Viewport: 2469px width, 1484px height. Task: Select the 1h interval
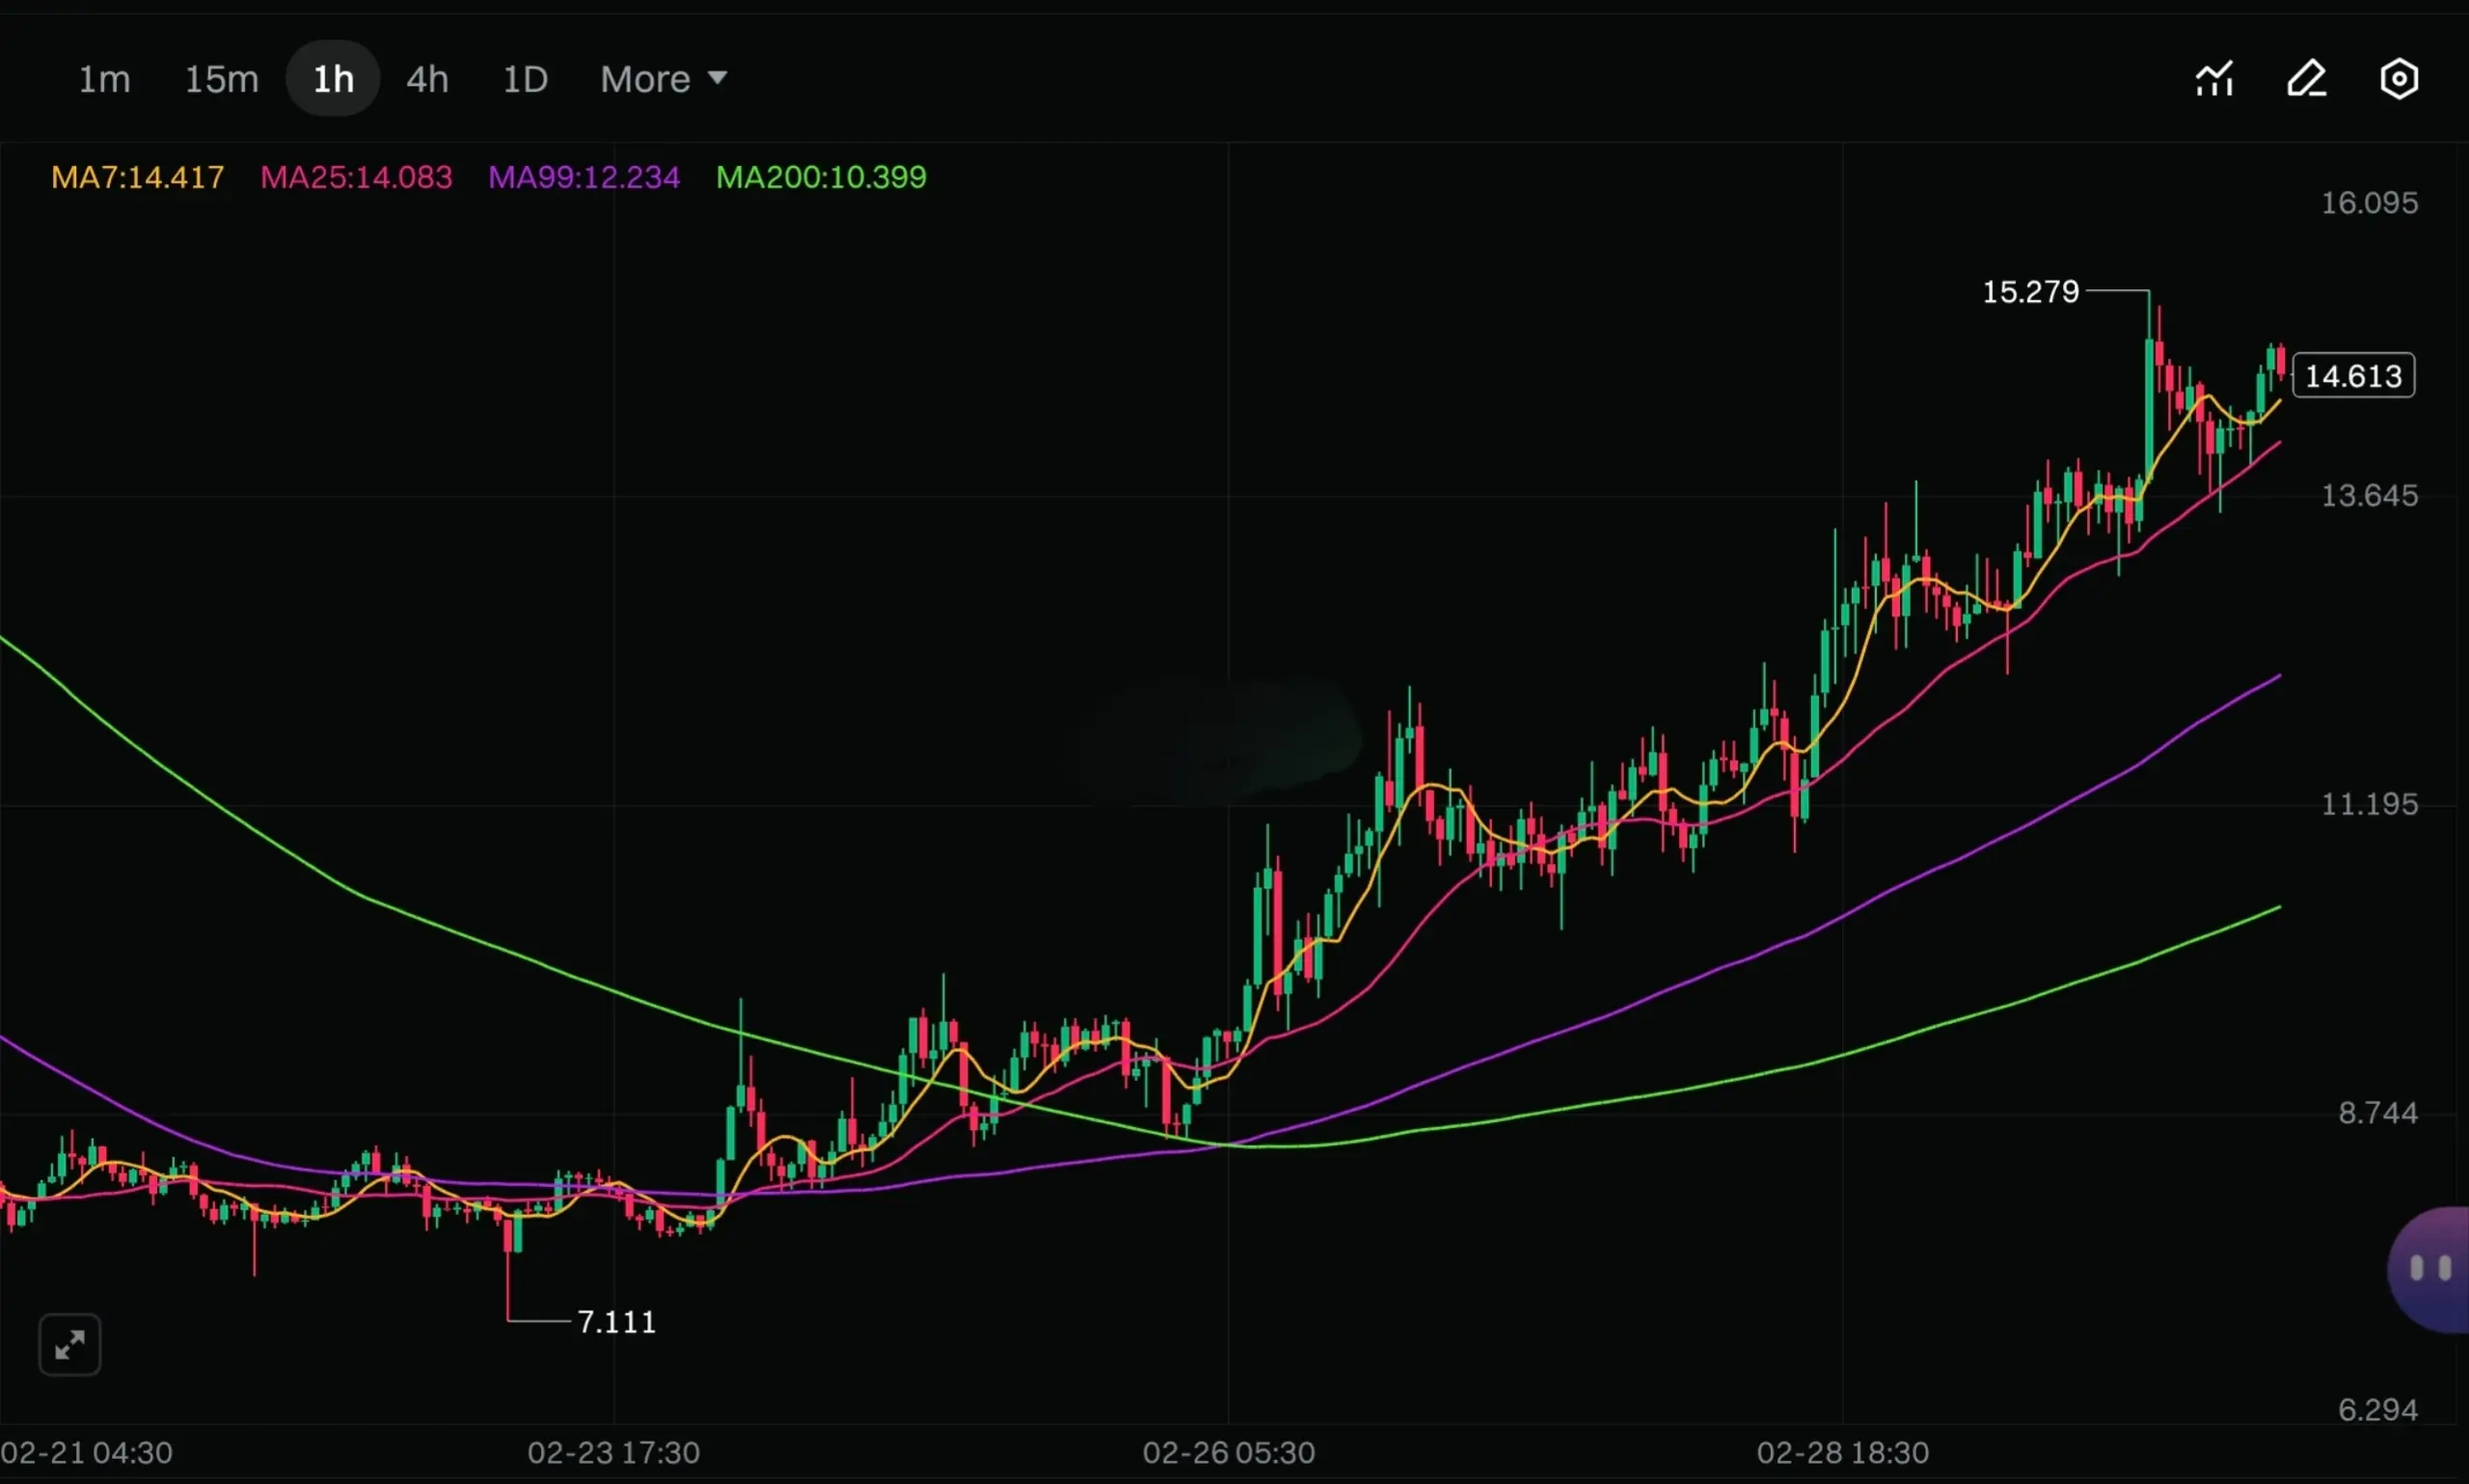[333, 79]
